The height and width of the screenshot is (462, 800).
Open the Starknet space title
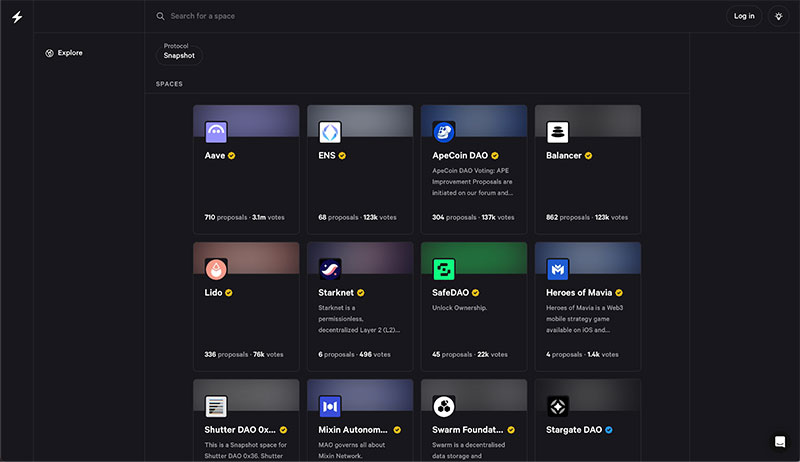(x=336, y=293)
